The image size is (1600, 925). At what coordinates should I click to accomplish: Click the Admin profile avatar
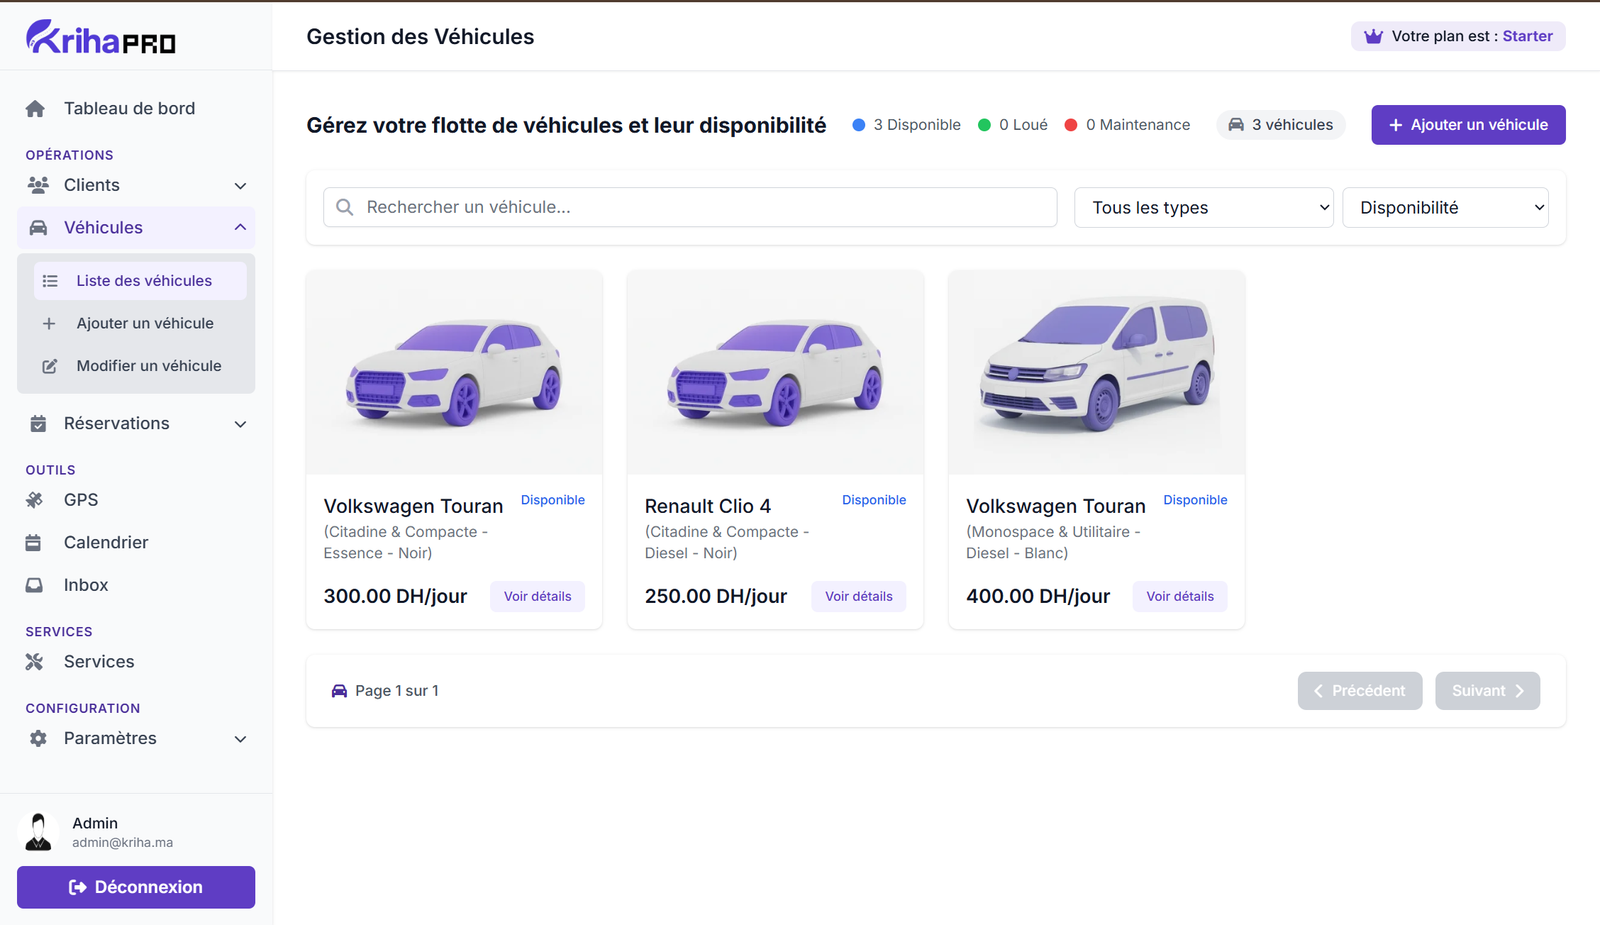[38, 832]
